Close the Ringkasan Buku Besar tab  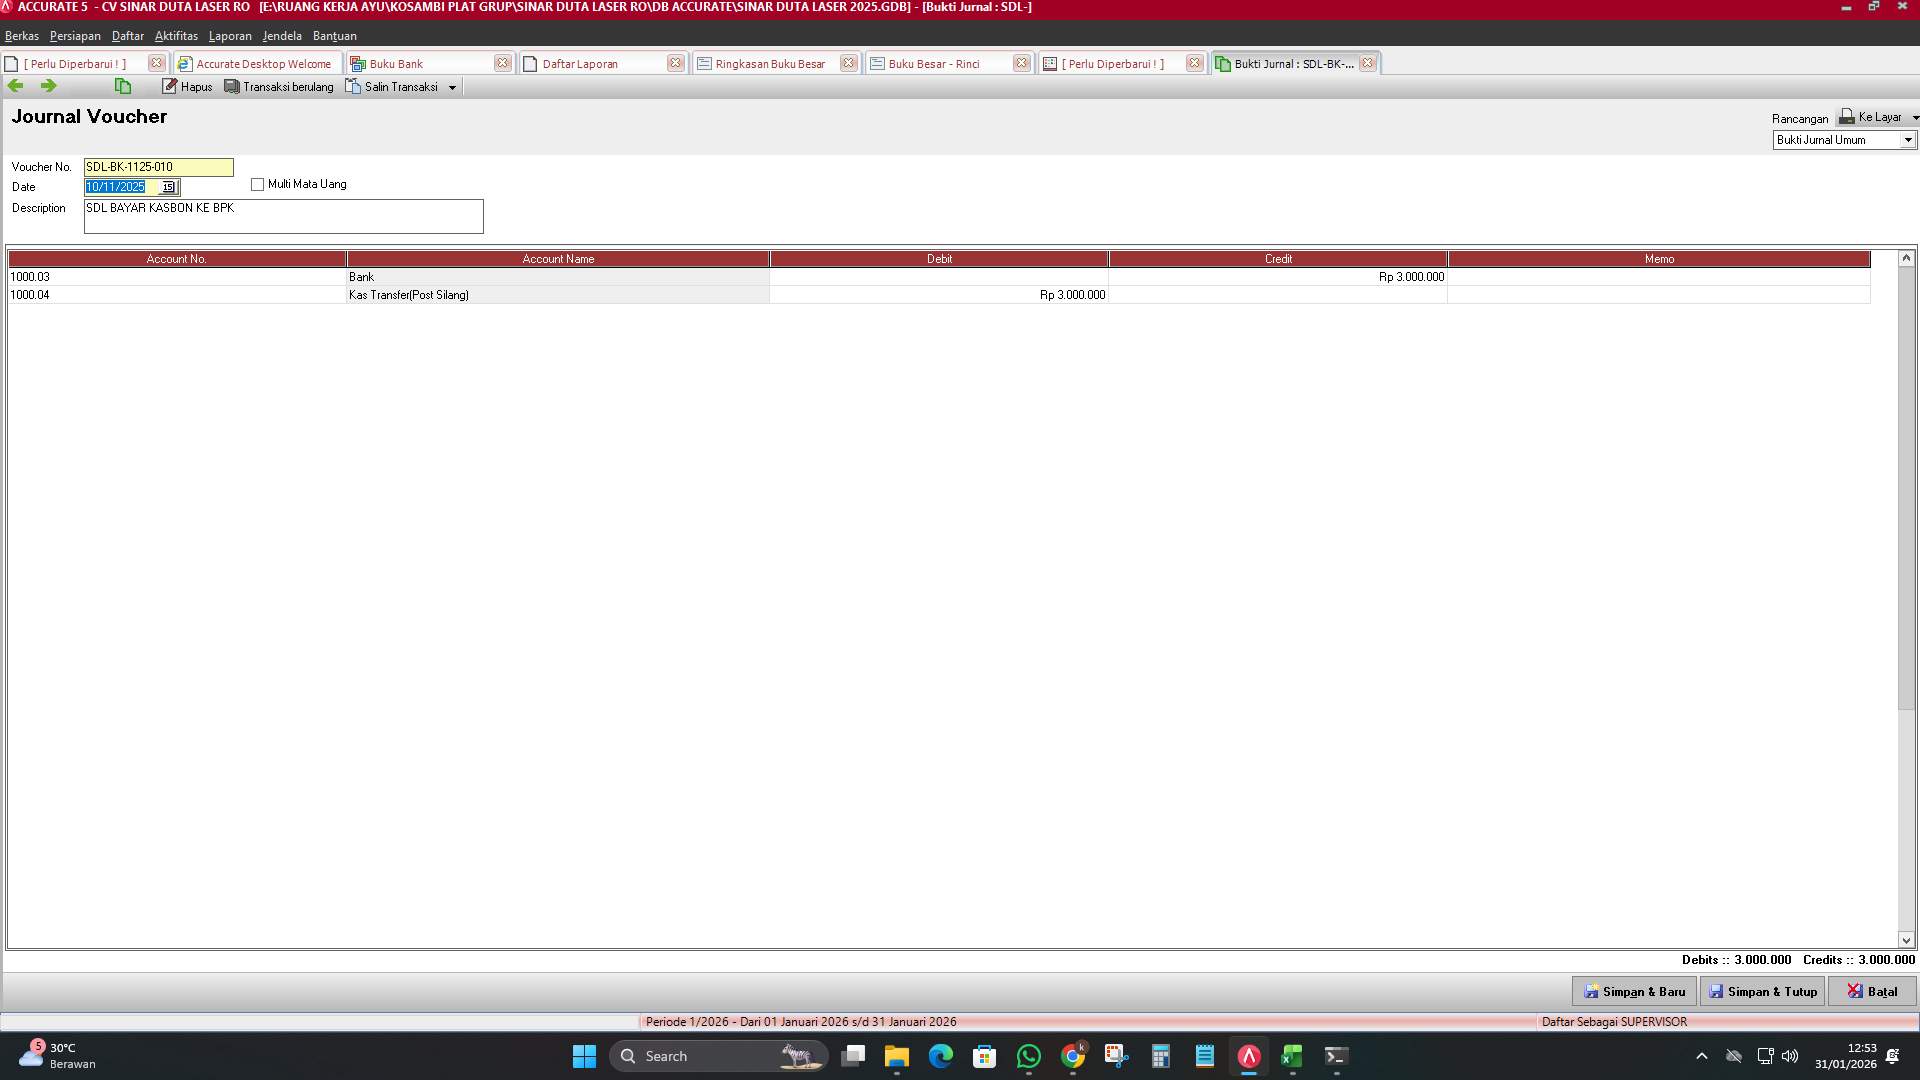tap(849, 62)
